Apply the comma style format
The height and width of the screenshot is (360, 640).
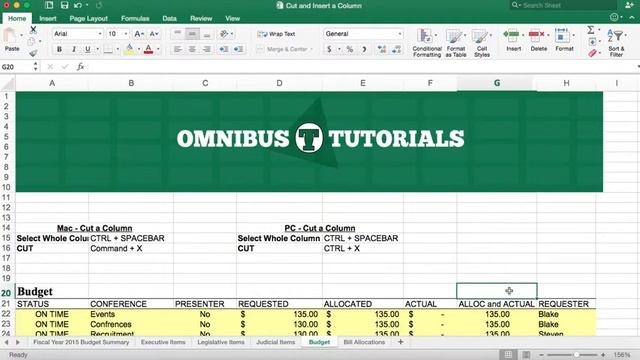click(364, 49)
